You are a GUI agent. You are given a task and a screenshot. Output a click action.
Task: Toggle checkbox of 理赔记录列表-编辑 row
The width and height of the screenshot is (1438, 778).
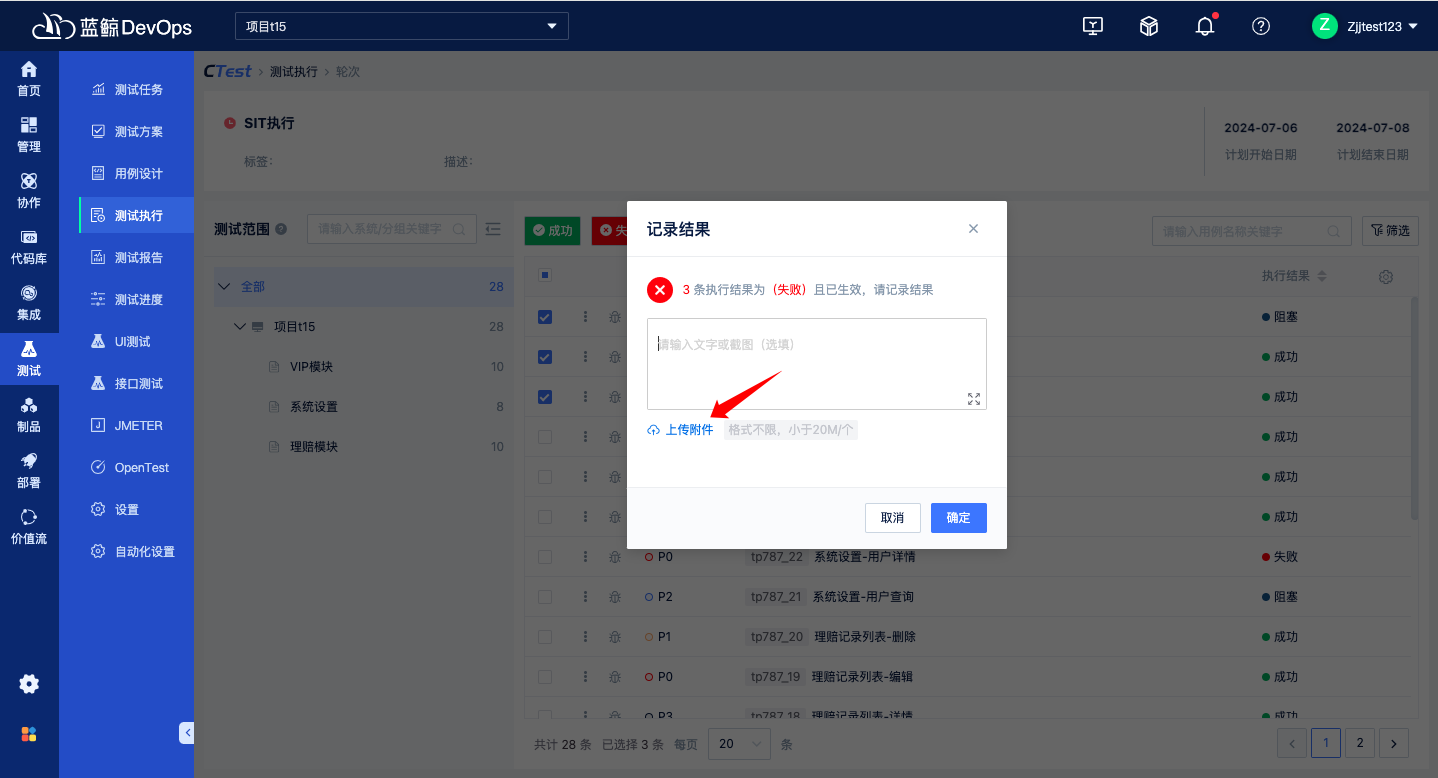pyautogui.click(x=545, y=677)
